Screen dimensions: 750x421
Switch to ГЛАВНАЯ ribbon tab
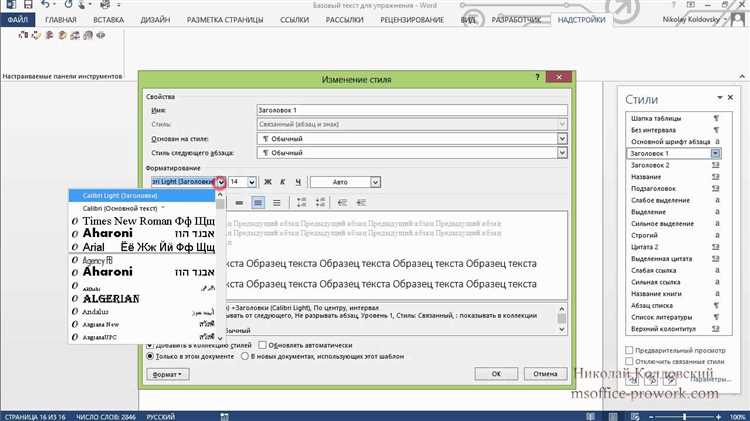click(x=61, y=20)
